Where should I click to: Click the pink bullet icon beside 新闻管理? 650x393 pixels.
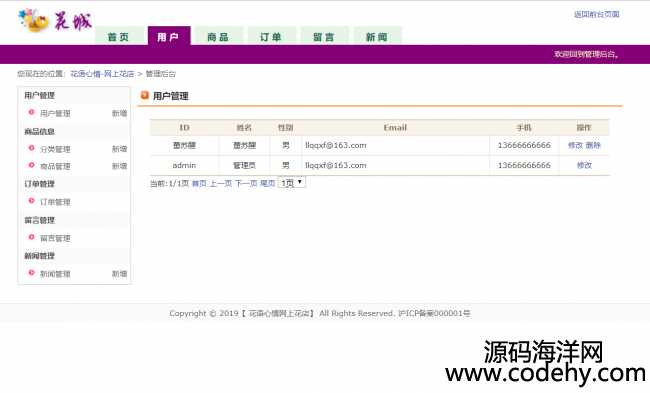click(x=31, y=272)
